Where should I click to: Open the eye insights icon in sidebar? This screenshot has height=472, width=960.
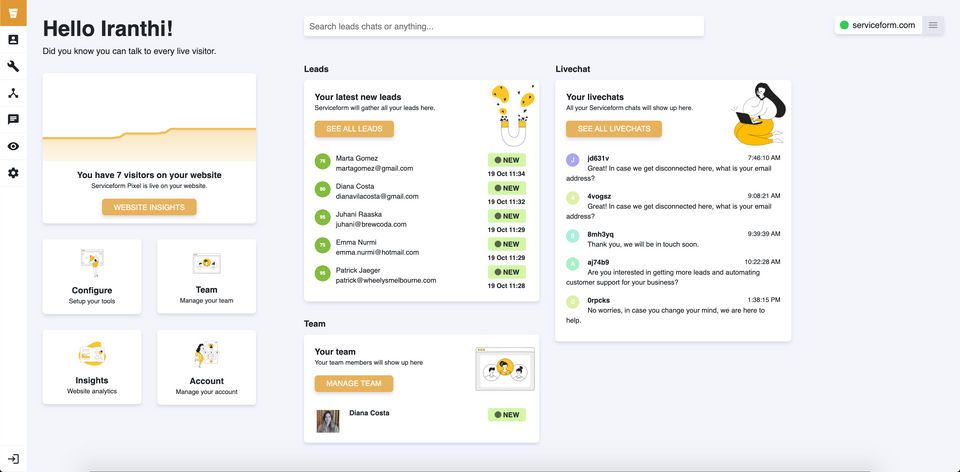click(13, 146)
